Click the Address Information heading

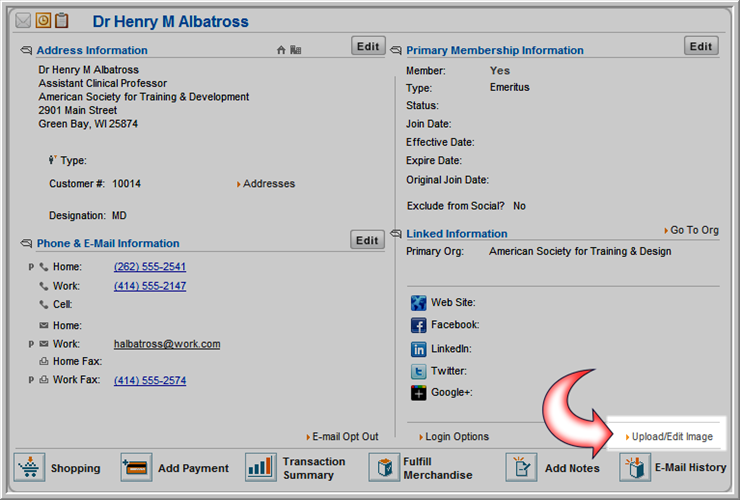[x=92, y=50]
